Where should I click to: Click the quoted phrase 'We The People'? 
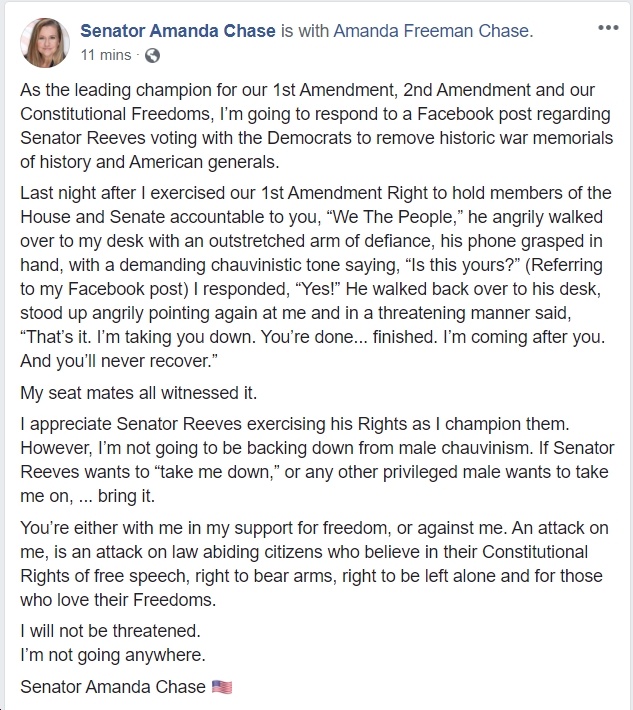click(398, 217)
